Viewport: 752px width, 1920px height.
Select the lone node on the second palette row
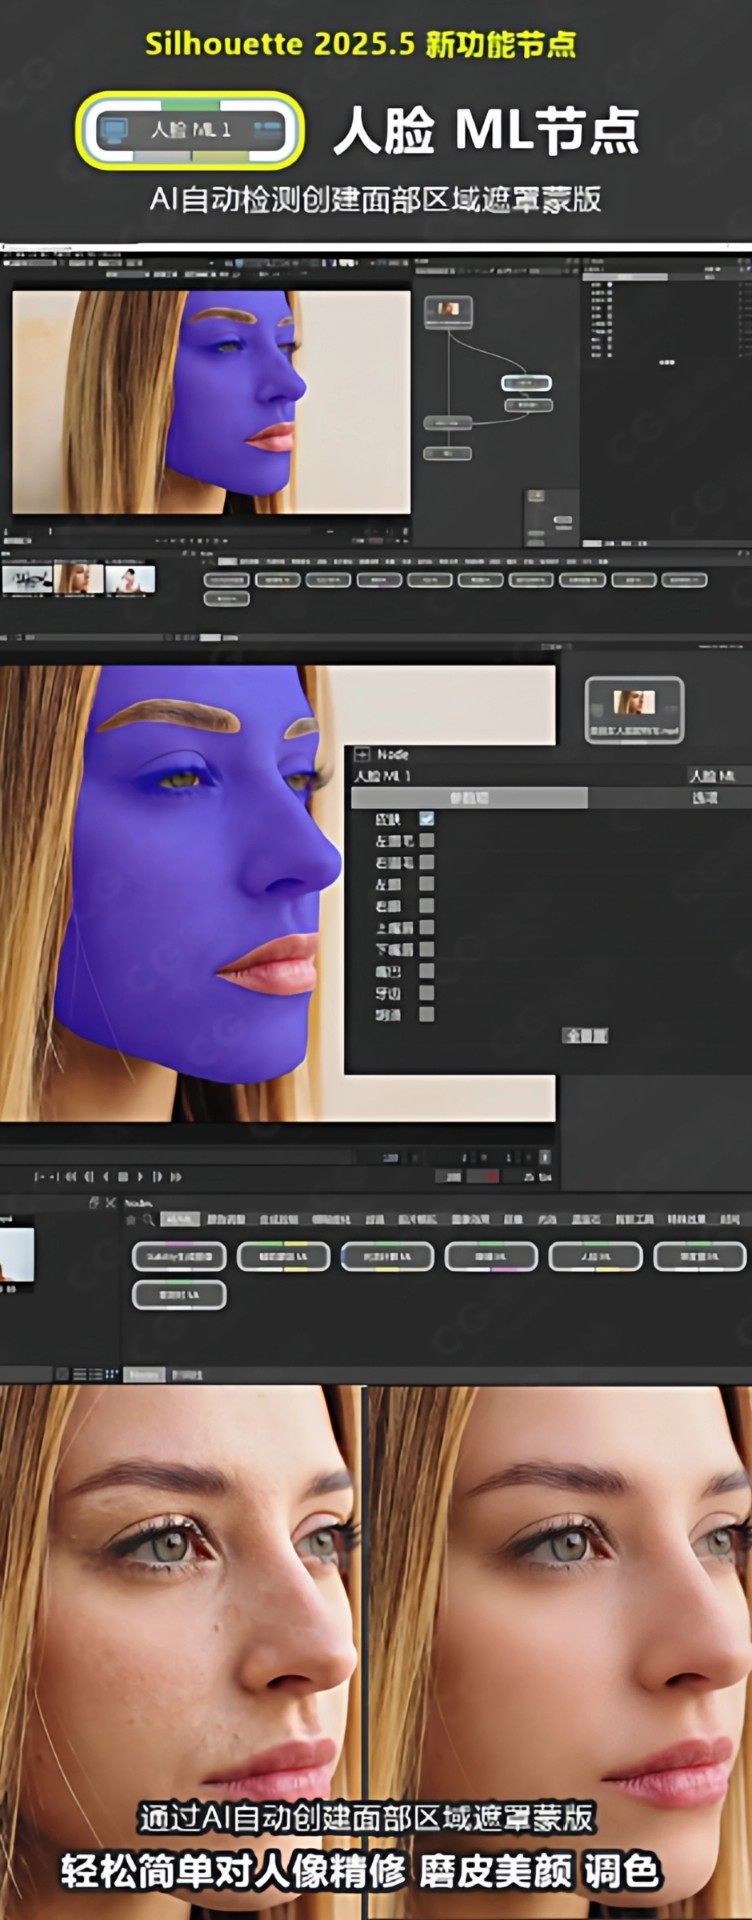(x=179, y=1295)
